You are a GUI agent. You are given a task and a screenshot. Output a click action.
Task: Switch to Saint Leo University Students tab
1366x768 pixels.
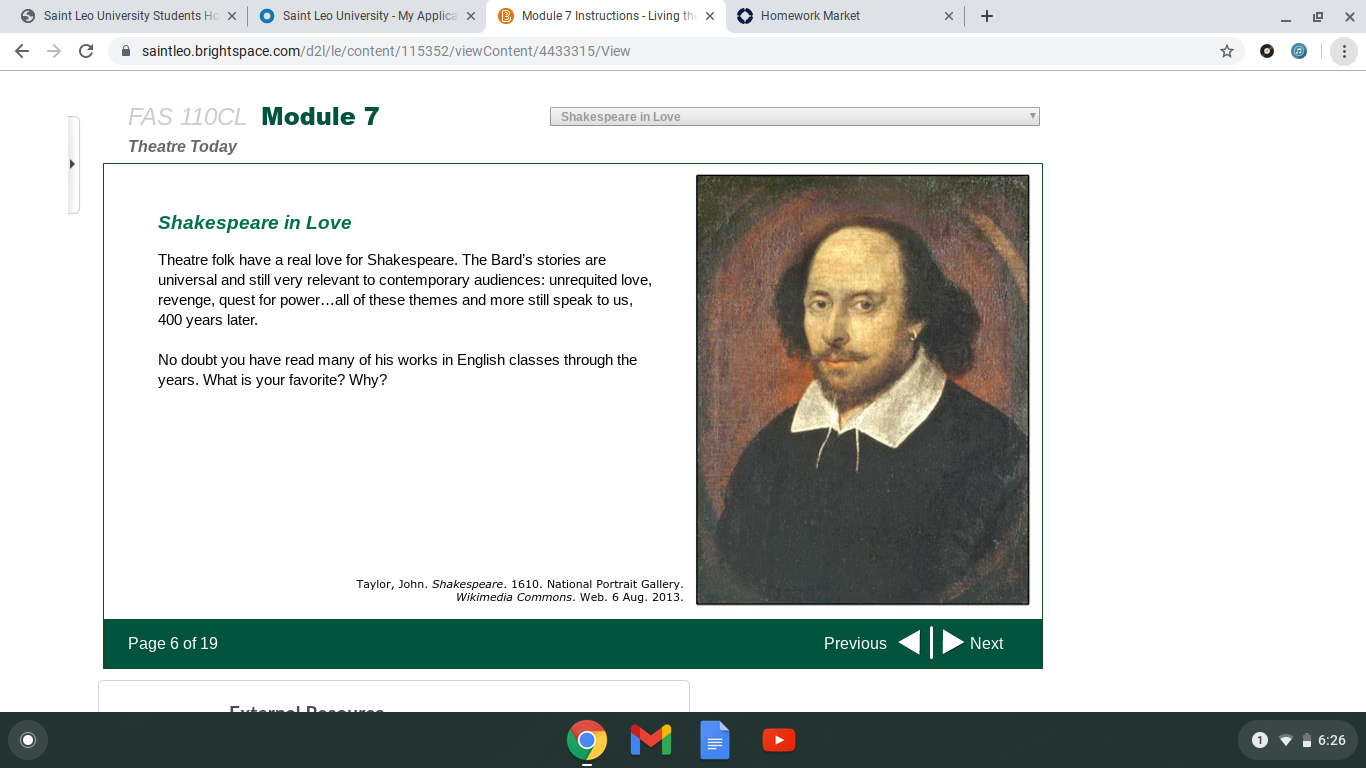[x=128, y=16]
